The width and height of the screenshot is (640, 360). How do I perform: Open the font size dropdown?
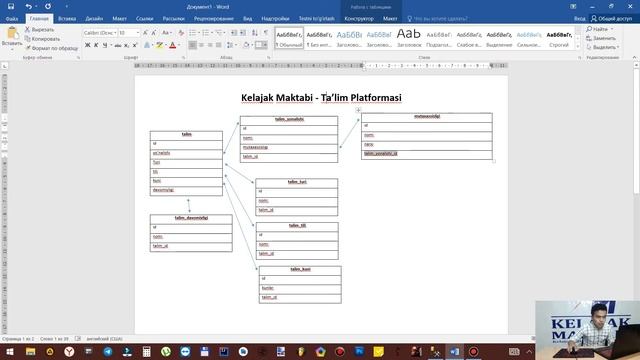138,33
